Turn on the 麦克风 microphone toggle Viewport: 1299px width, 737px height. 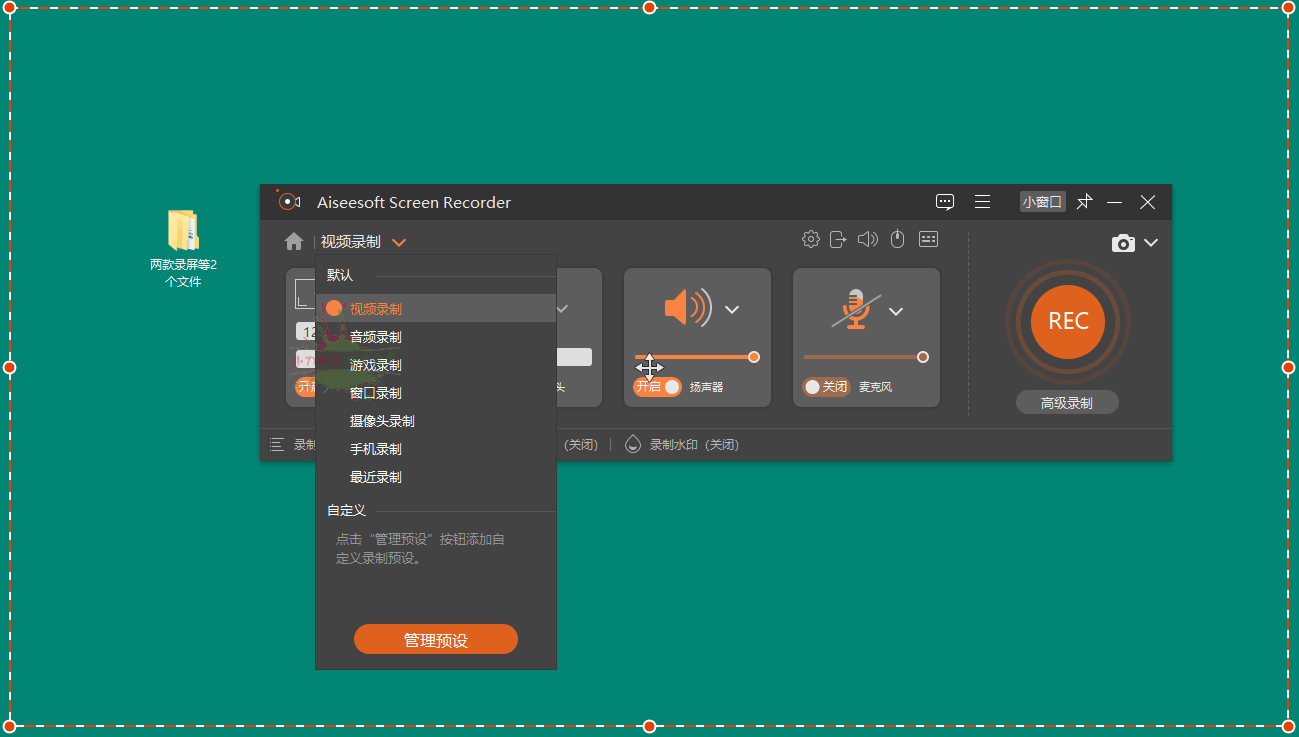click(x=826, y=386)
